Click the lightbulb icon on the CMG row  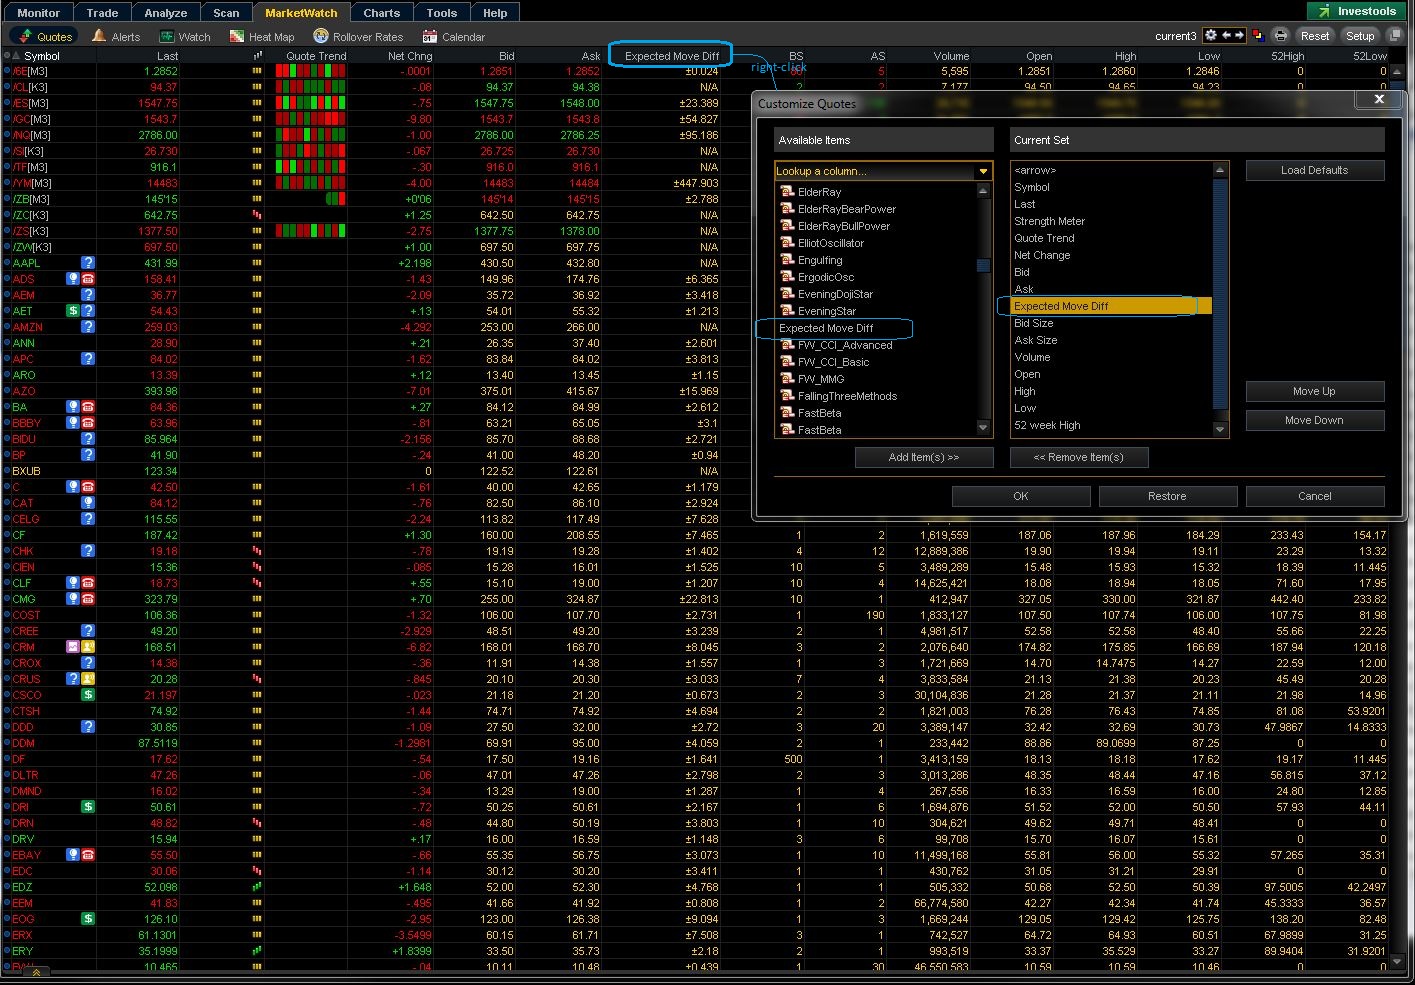pyautogui.click(x=73, y=599)
